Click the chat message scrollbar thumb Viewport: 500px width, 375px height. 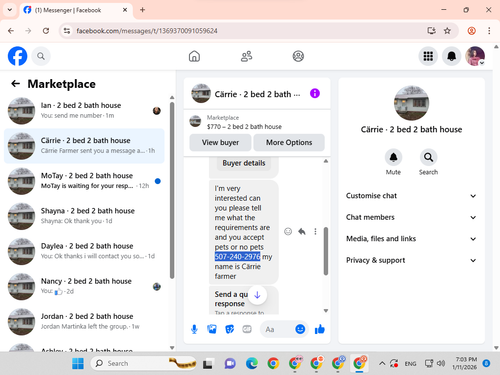click(326, 251)
